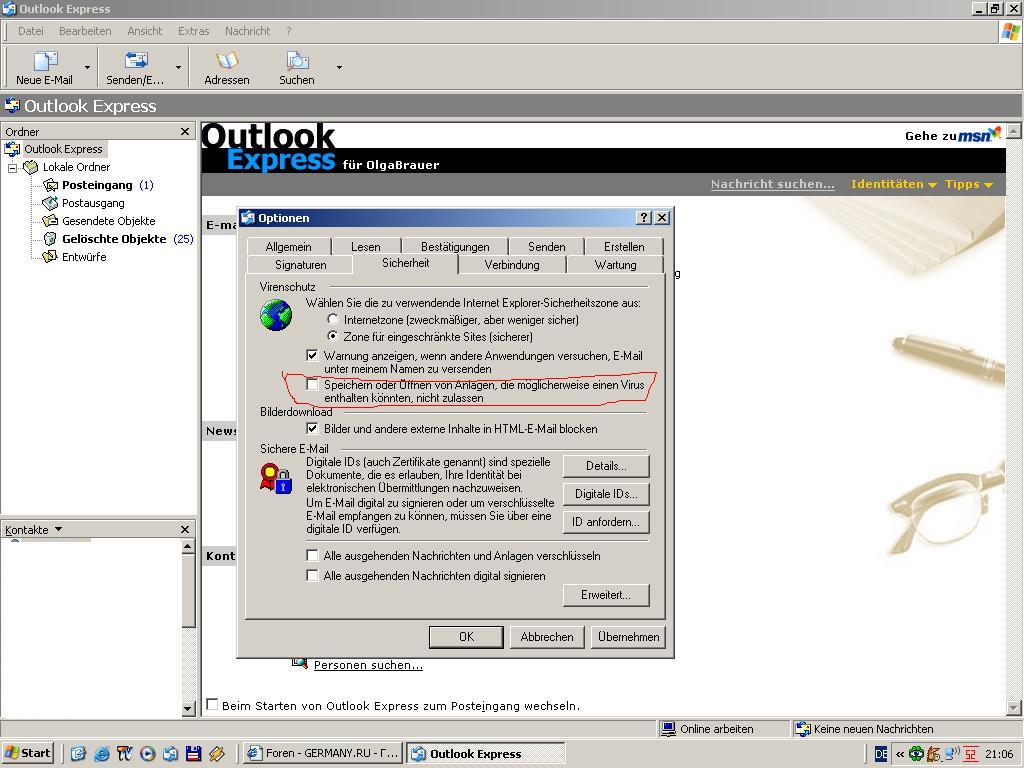This screenshot has height=768, width=1024.
Task: Click the certificate and lock icon under Sichere E-Mail
Action: [276, 477]
